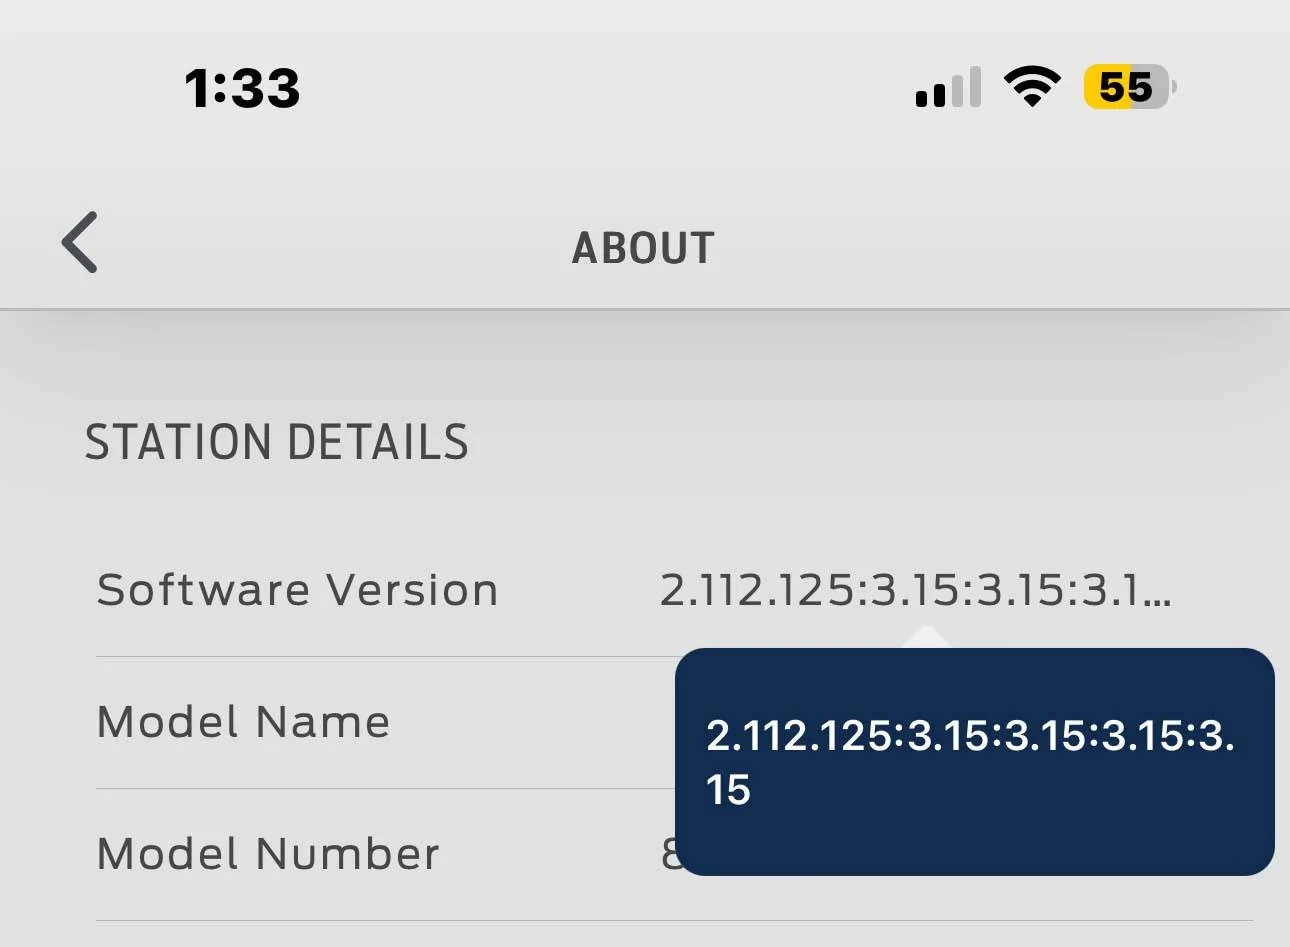The image size is (1290, 947).
Task: Tap the full version text in tooltip
Action: [x=970, y=736]
